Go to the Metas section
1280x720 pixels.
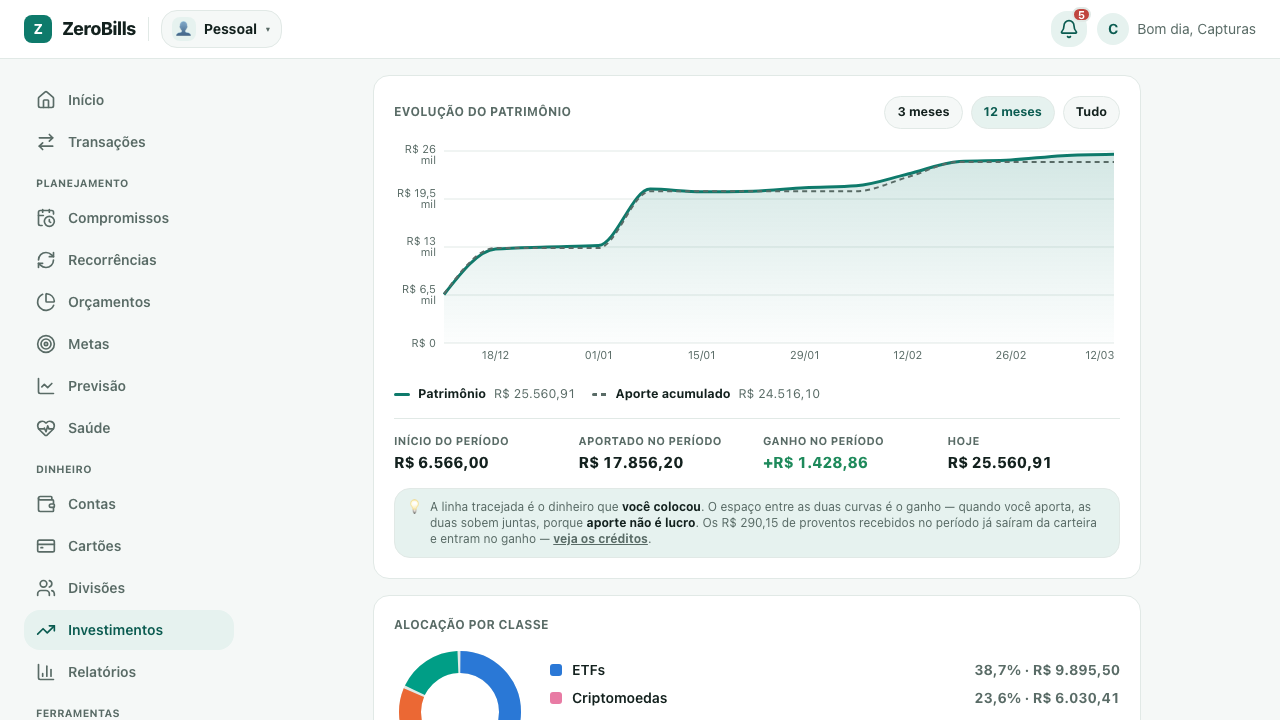point(129,344)
